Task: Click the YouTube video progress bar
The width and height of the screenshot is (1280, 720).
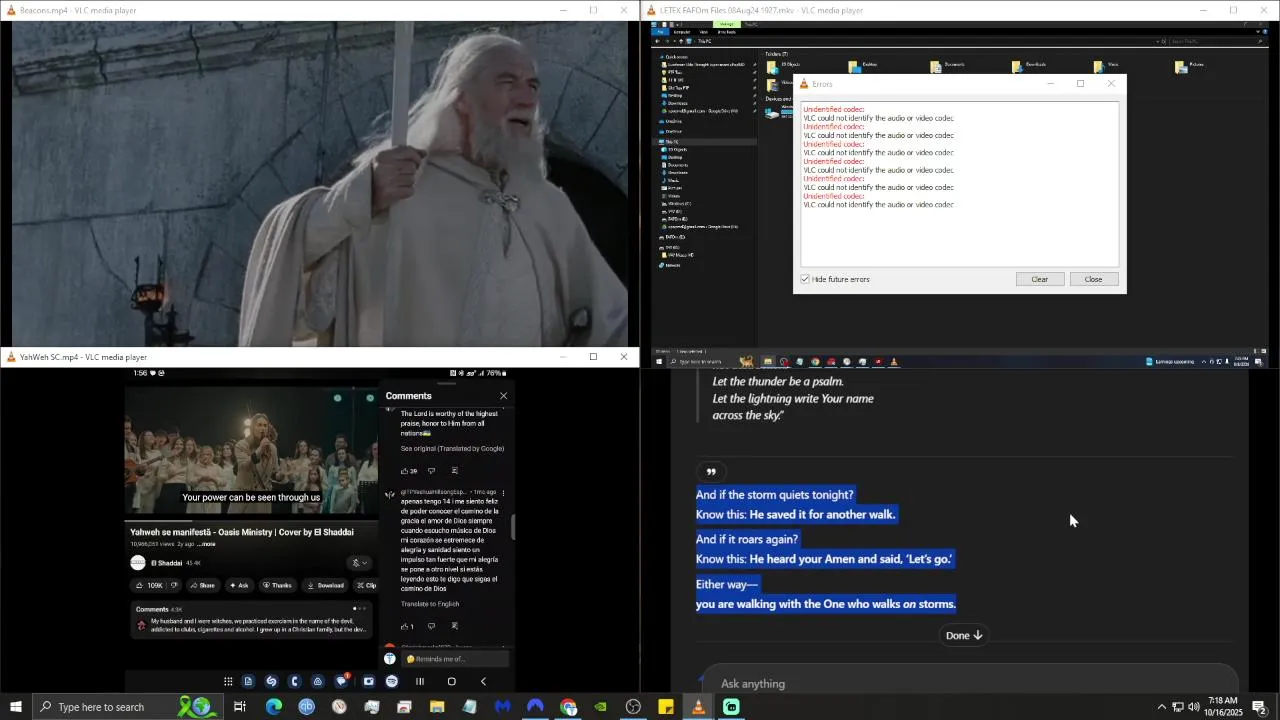Action: (251, 521)
